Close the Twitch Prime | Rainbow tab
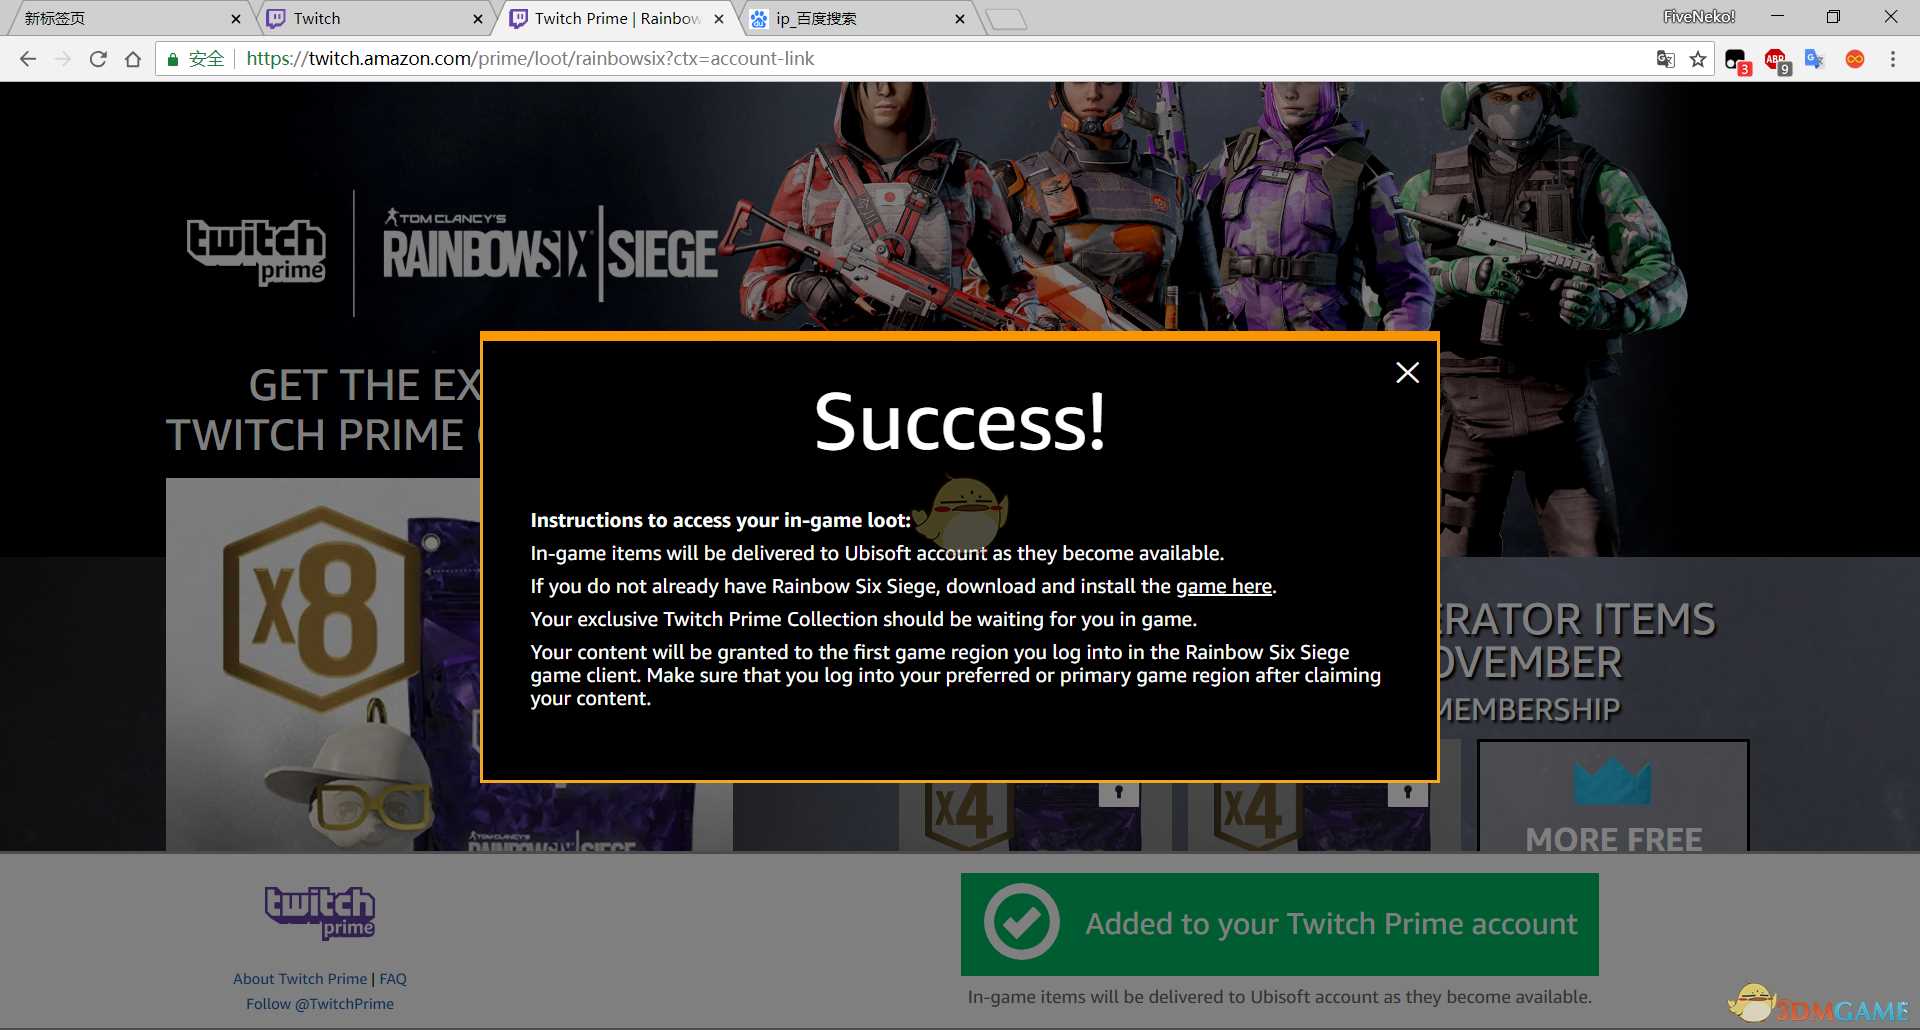The height and width of the screenshot is (1030, 1920). coord(719,19)
